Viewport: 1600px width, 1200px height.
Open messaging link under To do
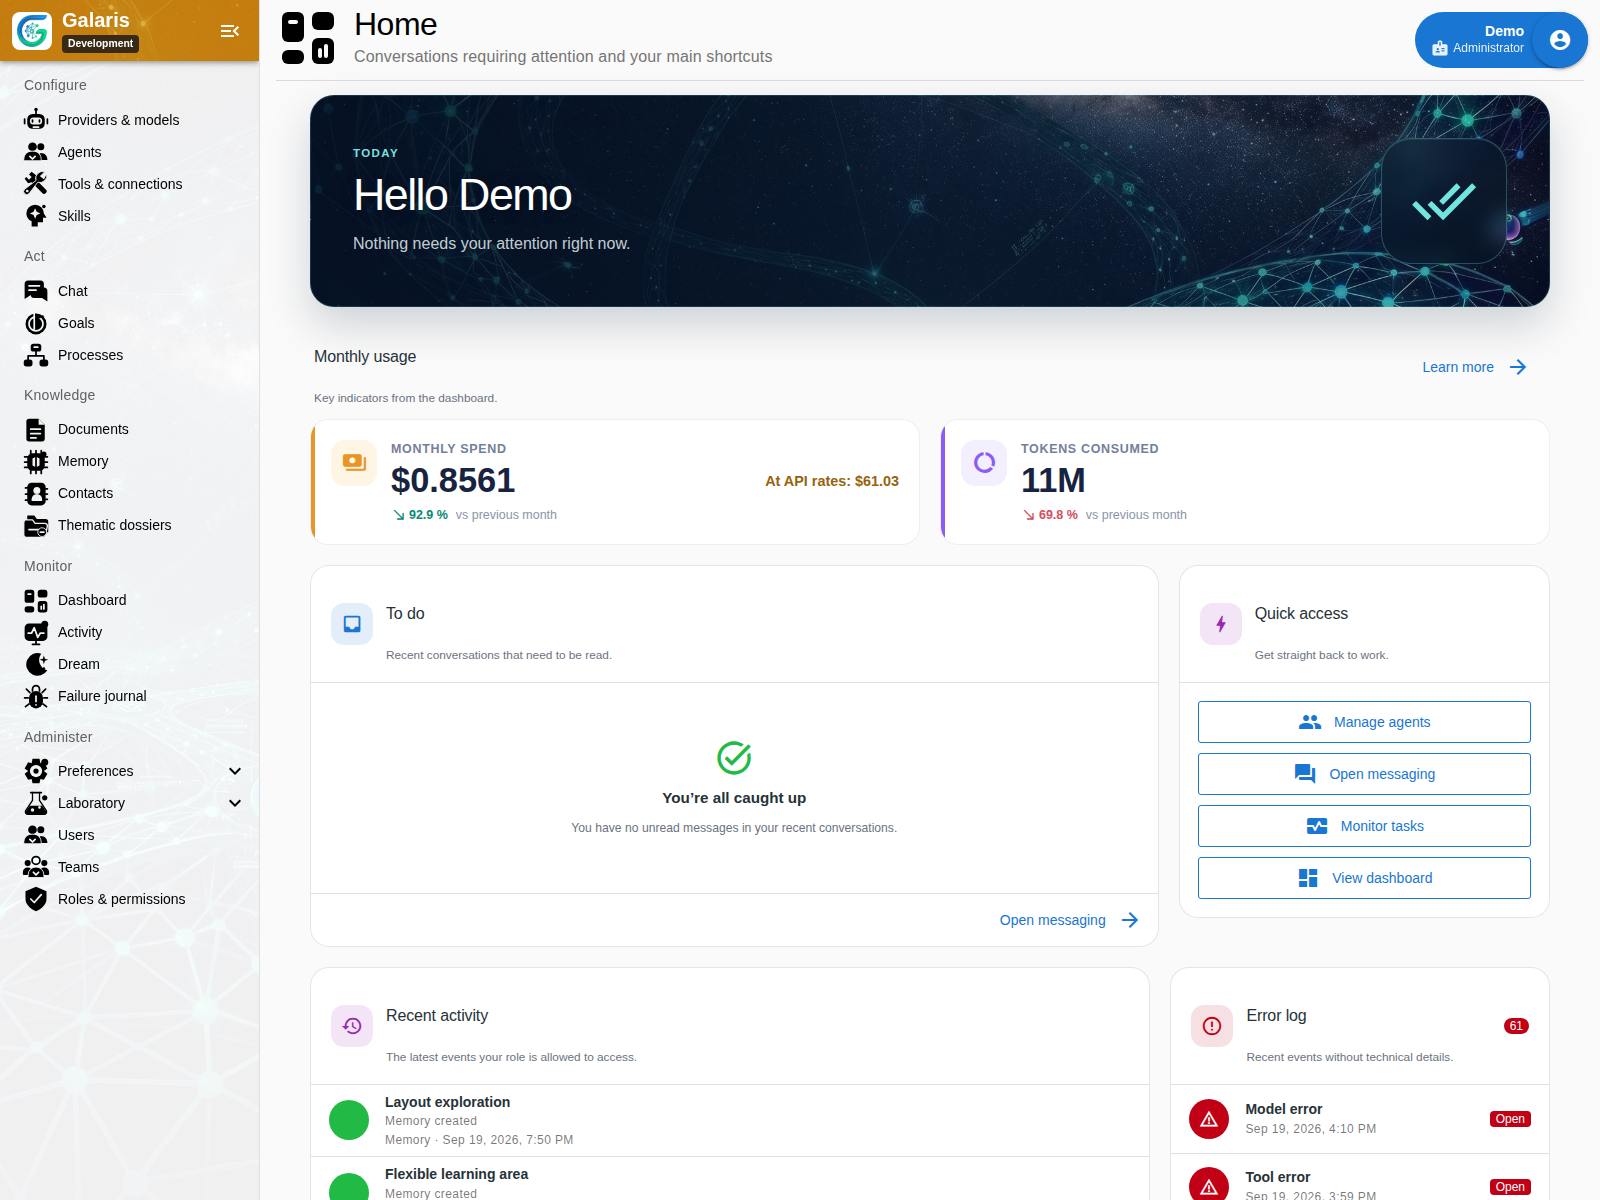coord(1069,920)
